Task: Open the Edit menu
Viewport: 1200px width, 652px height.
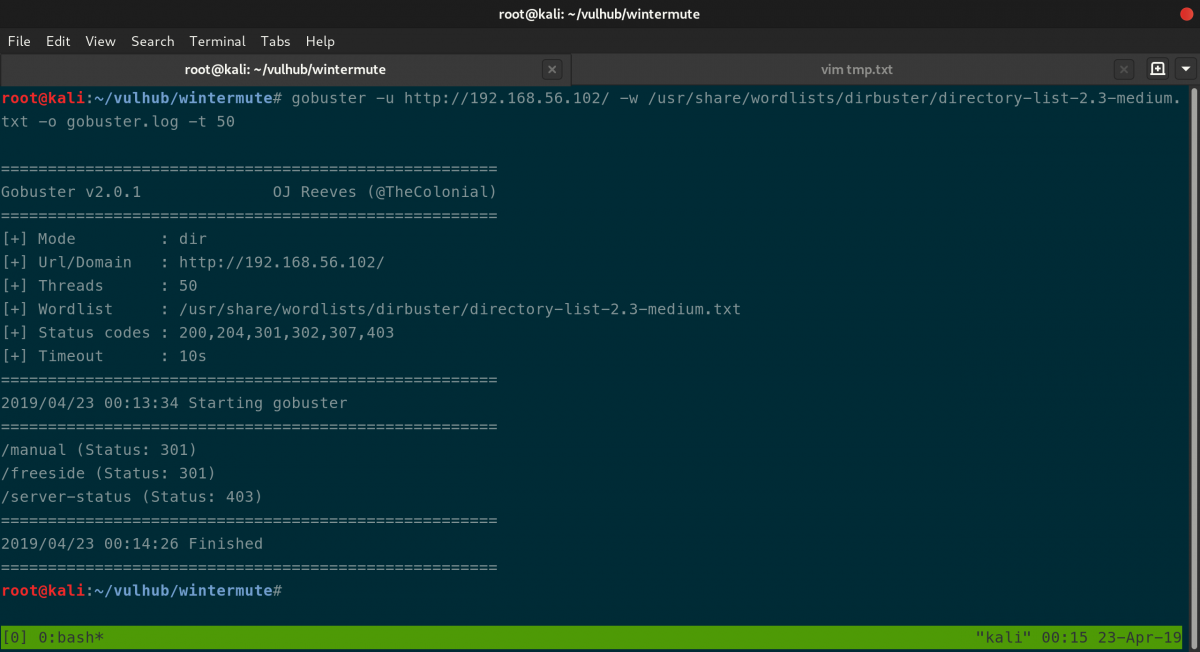Action: (x=57, y=41)
